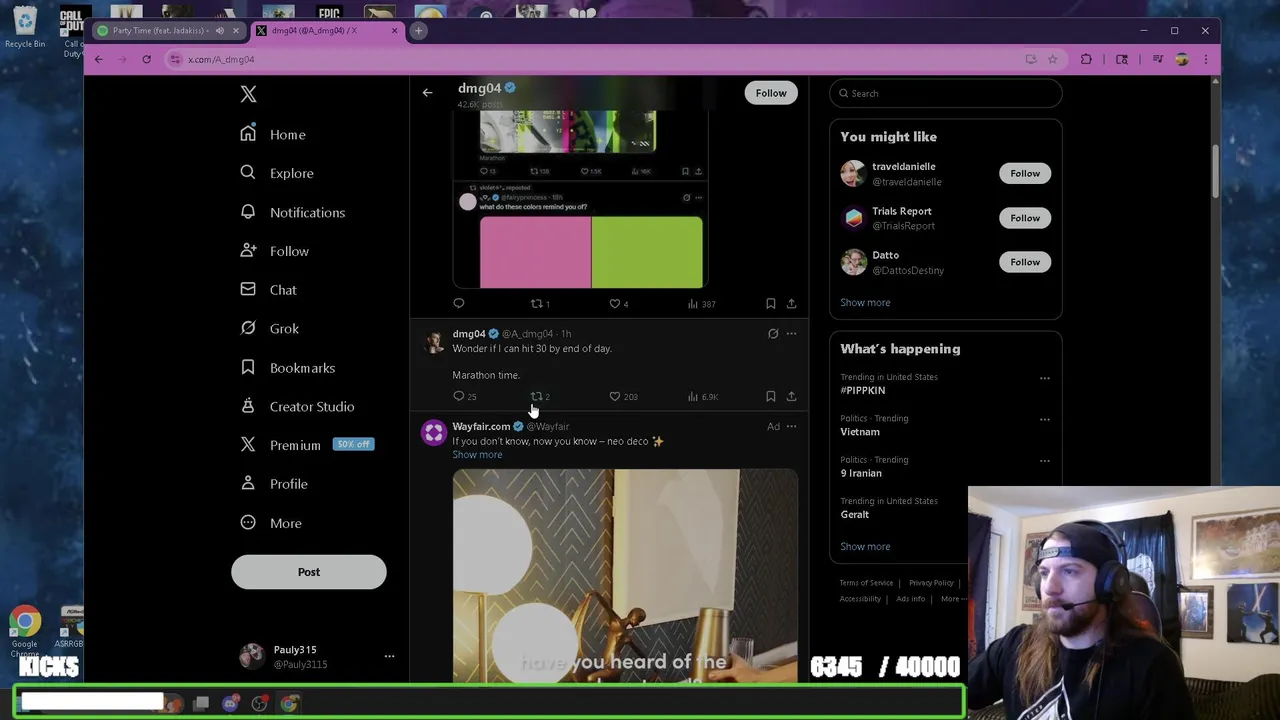Click the Search X field
The height and width of the screenshot is (720, 1280).
(x=945, y=93)
